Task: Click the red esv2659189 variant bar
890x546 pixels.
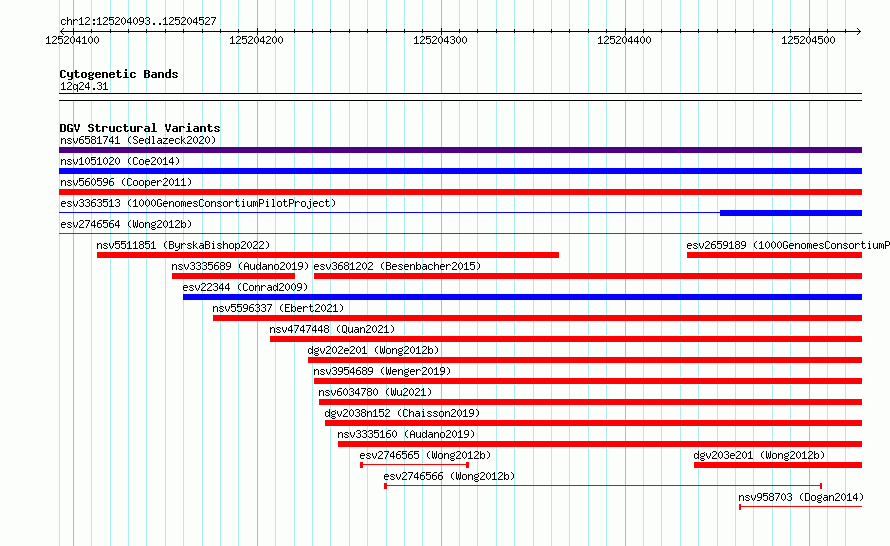Action: [x=774, y=255]
